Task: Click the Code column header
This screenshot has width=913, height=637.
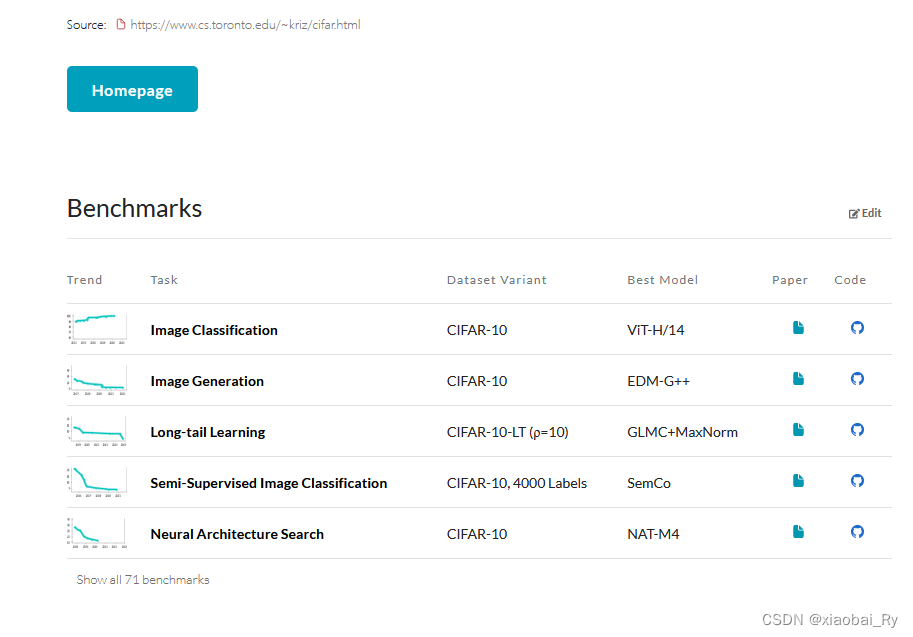Action: tap(850, 280)
